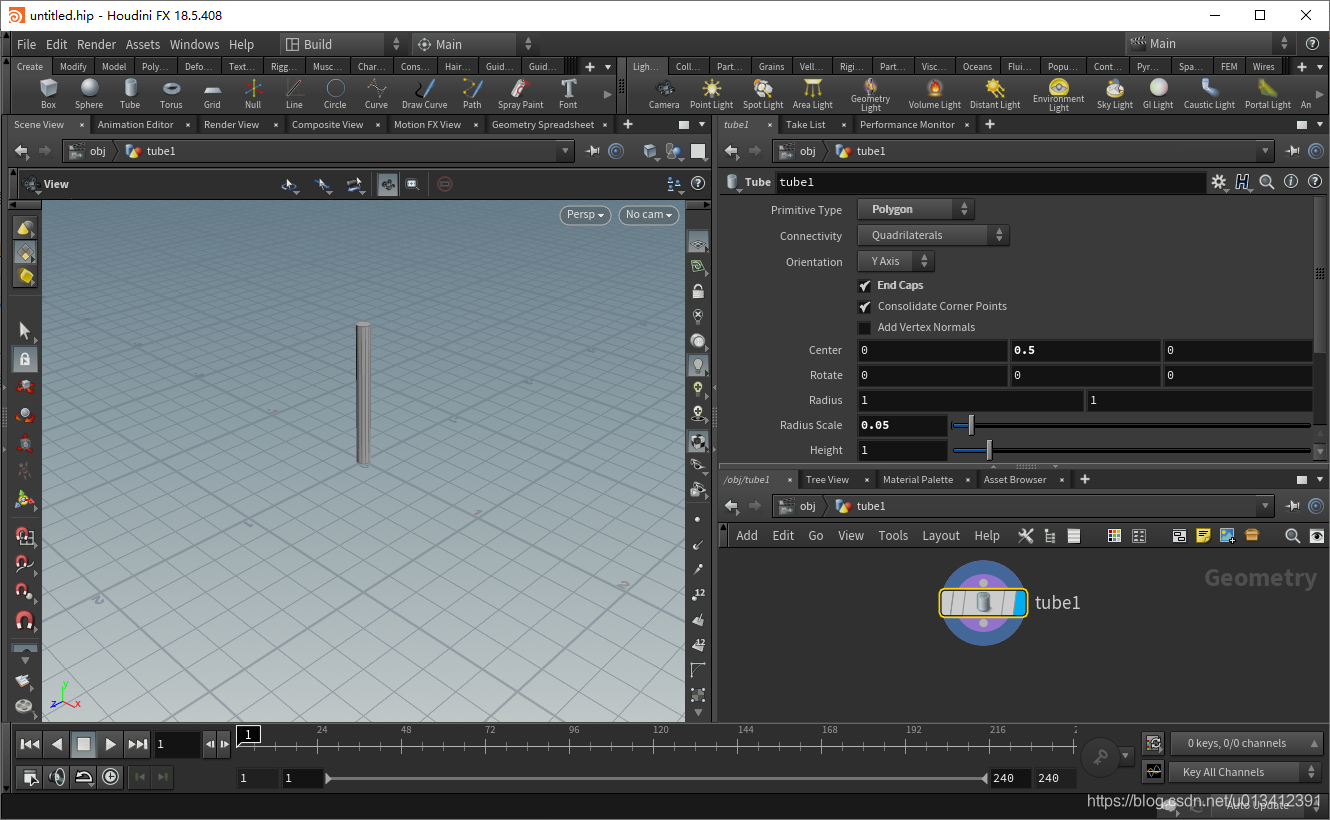Open the Windows menu
The width and height of the screenshot is (1330, 820).
pyautogui.click(x=194, y=44)
